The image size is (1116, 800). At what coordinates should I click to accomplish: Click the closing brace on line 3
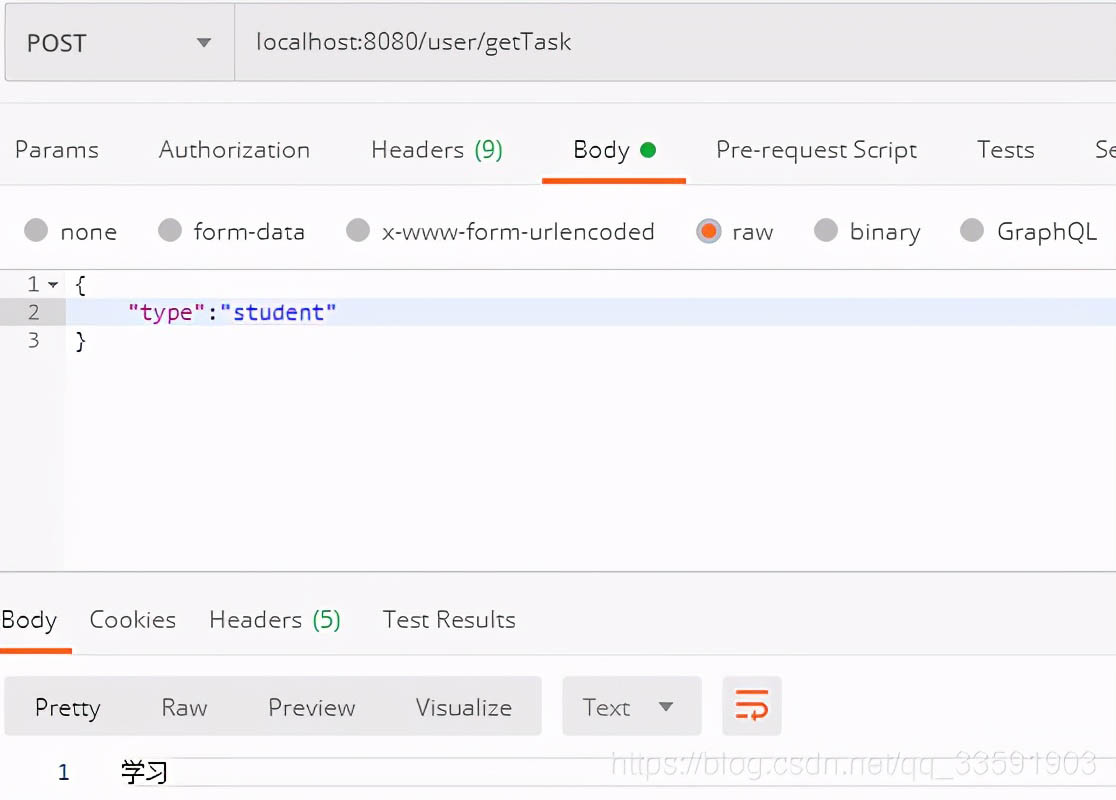(80, 341)
